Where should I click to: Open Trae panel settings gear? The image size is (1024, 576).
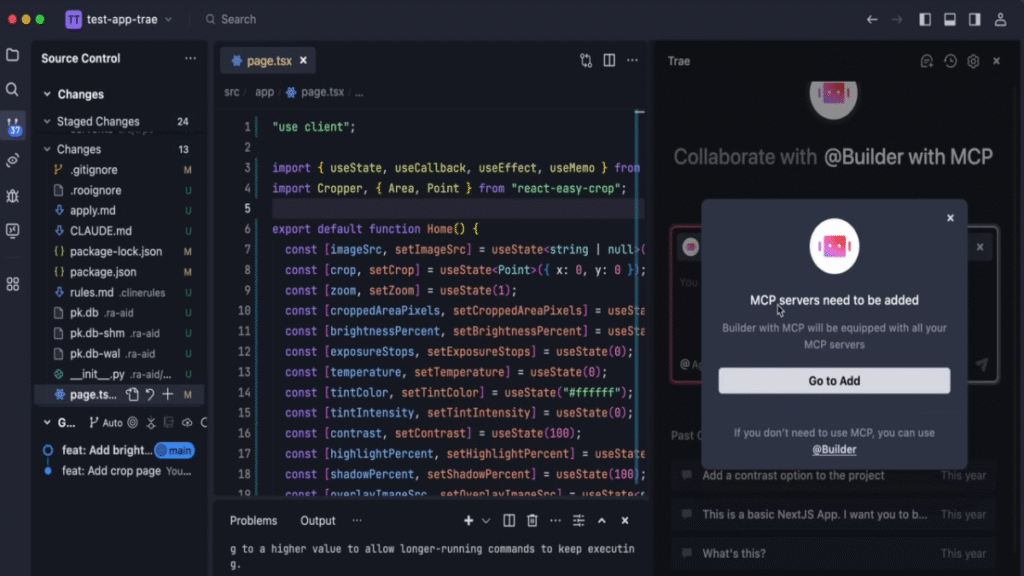[x=973, y=61]
